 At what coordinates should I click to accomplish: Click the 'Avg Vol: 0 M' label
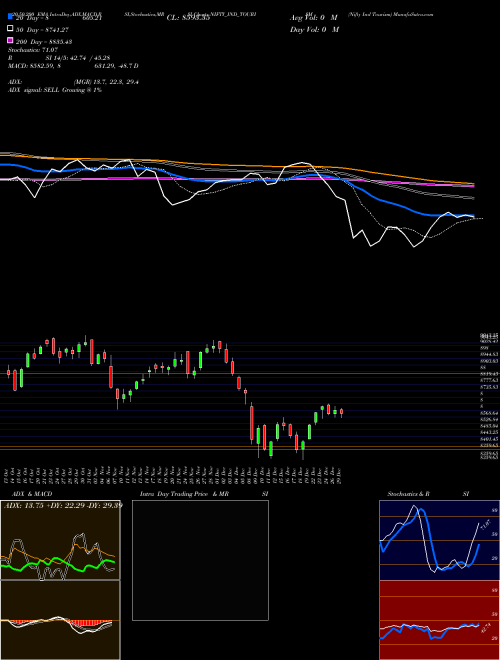coord(314,18)
